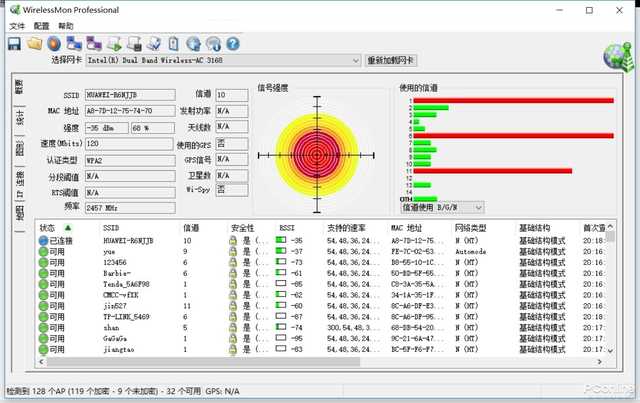This screenshot has height=403, width=640.
Task: Expand the 信道使用 B/G/N dropdown
Action: pyautogui.click(x=478, y=208)
